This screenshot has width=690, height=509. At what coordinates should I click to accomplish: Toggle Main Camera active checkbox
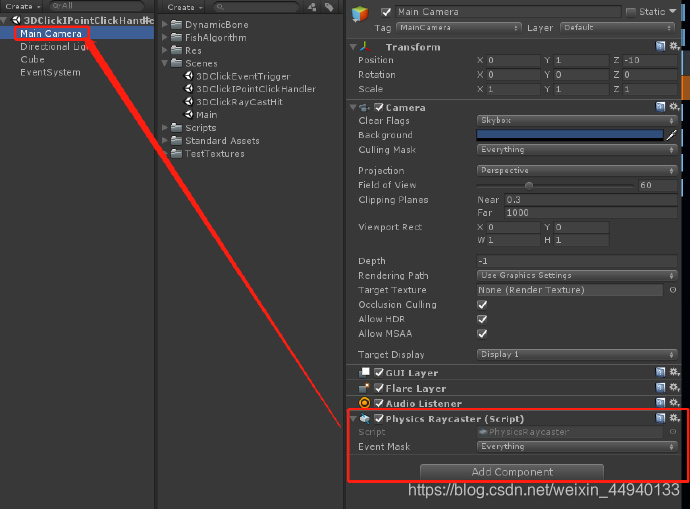click(x=386, y=12)
